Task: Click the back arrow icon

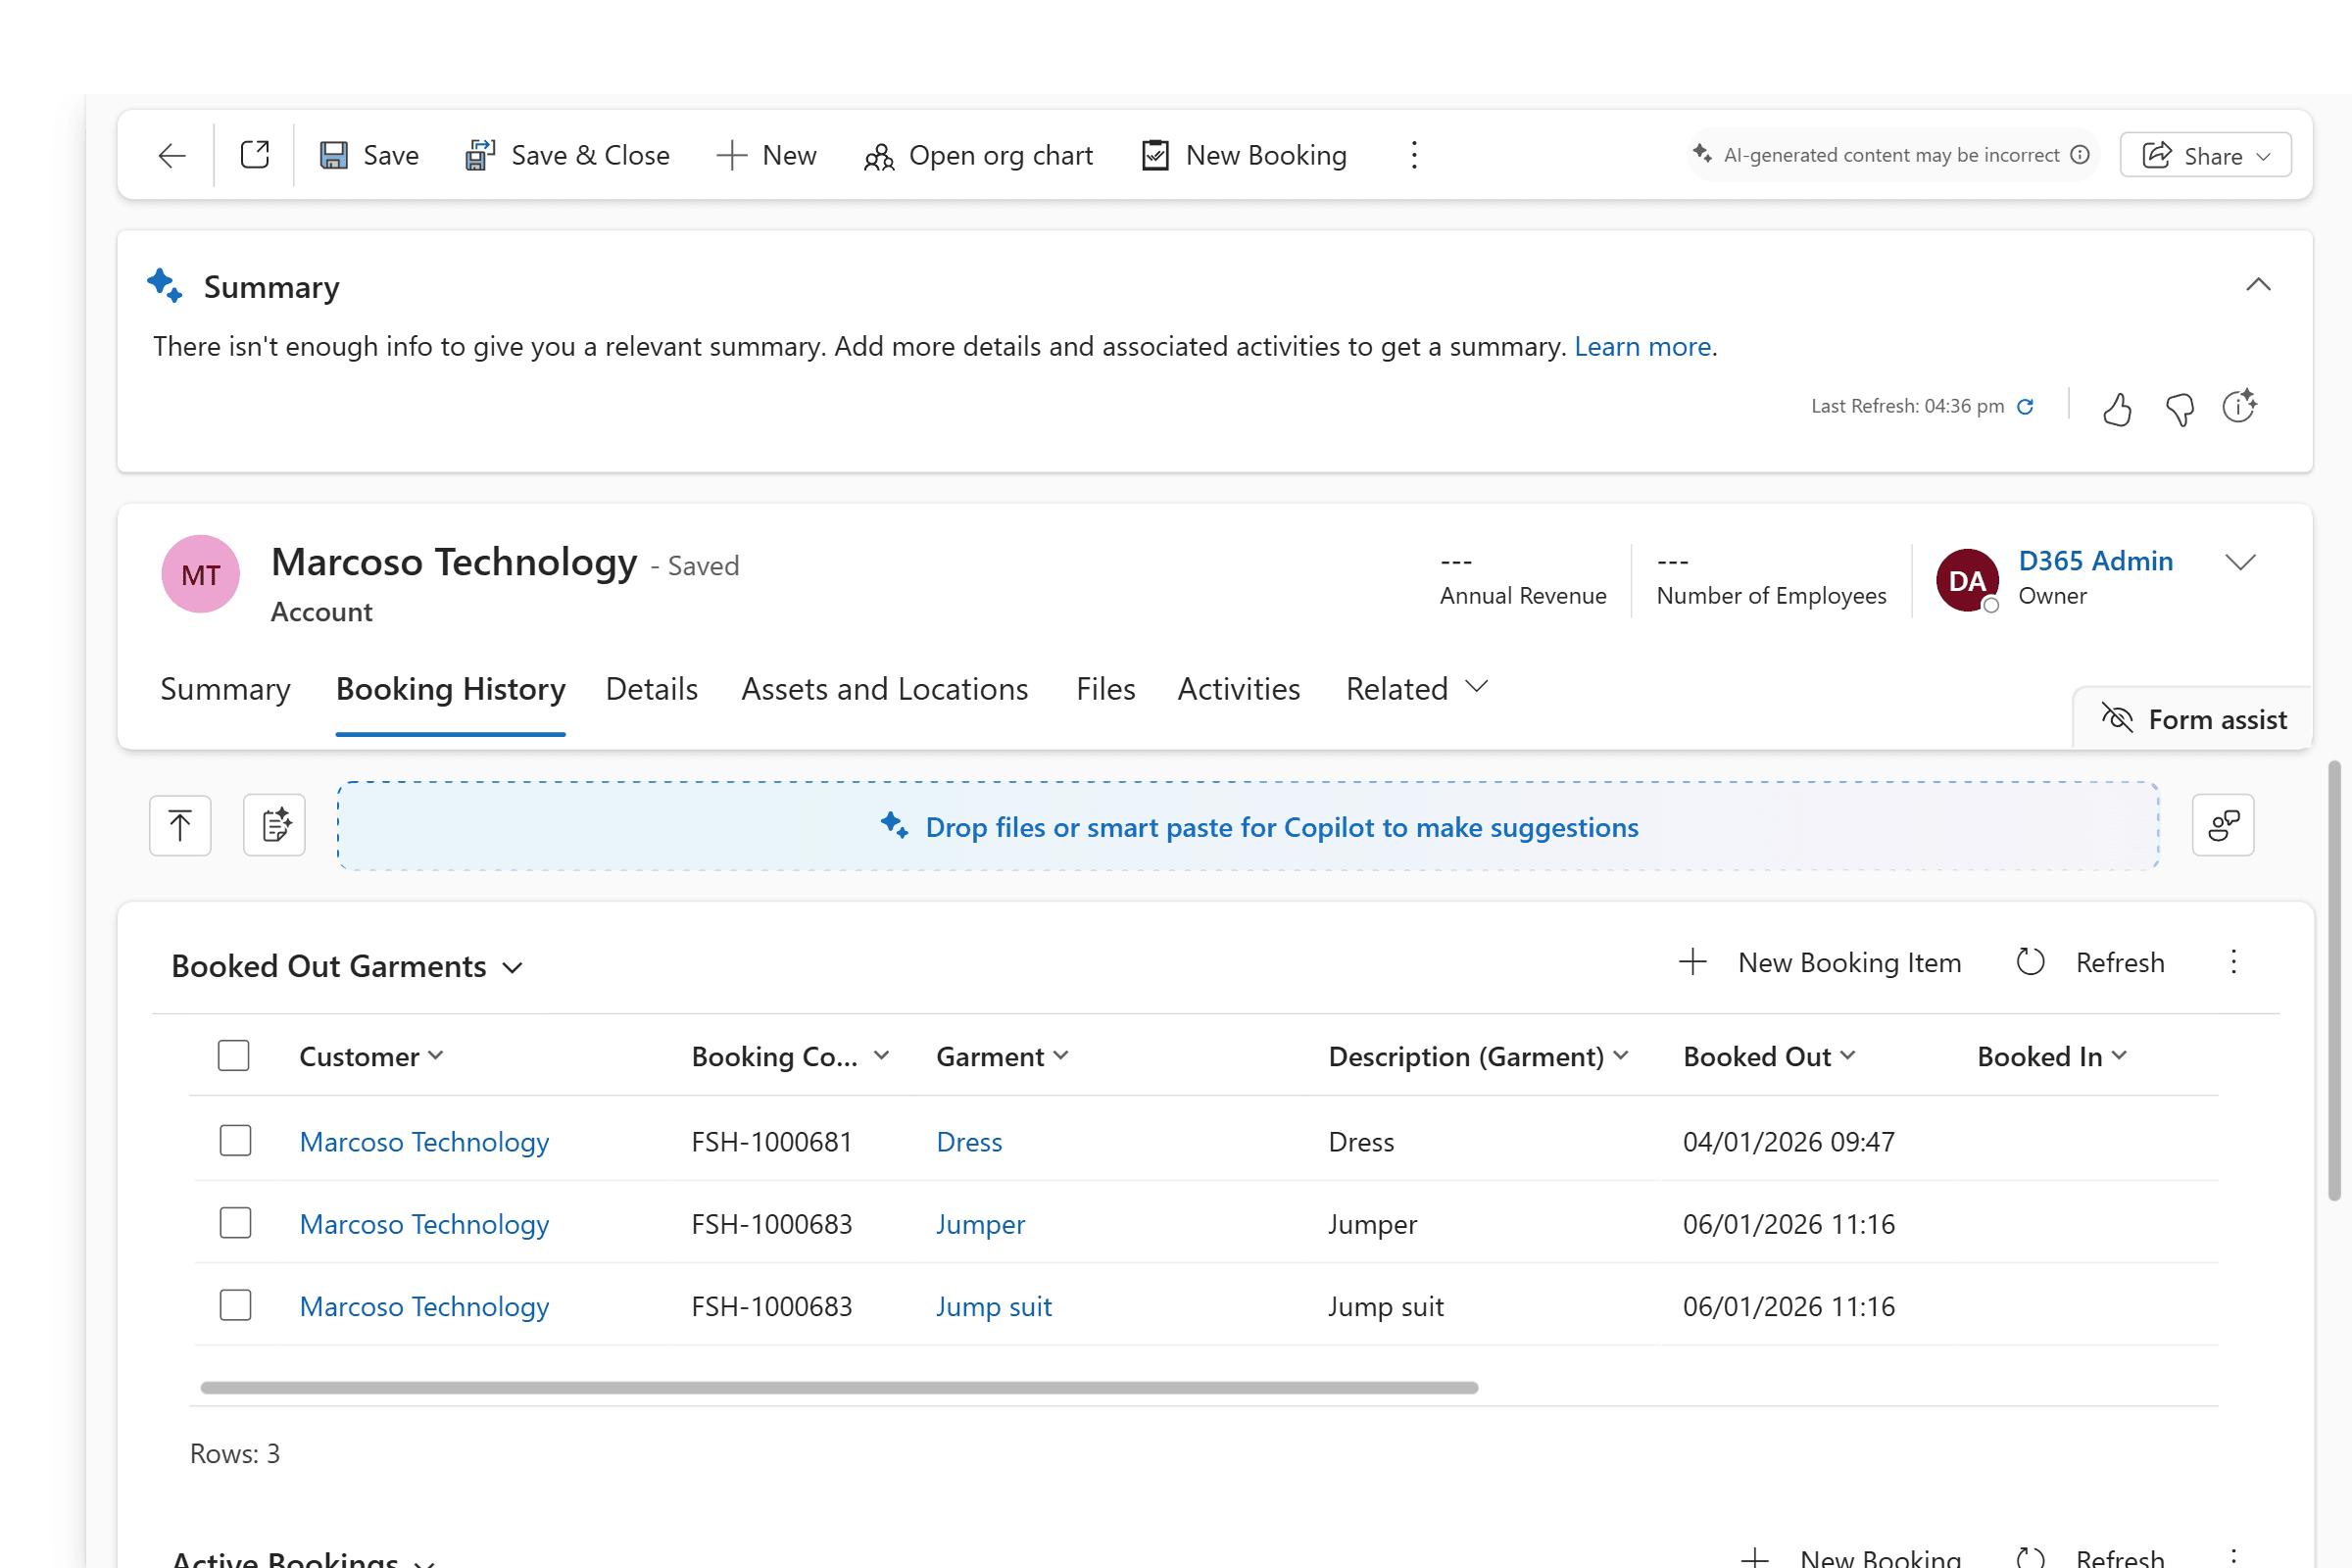Action: coord(172,155)
